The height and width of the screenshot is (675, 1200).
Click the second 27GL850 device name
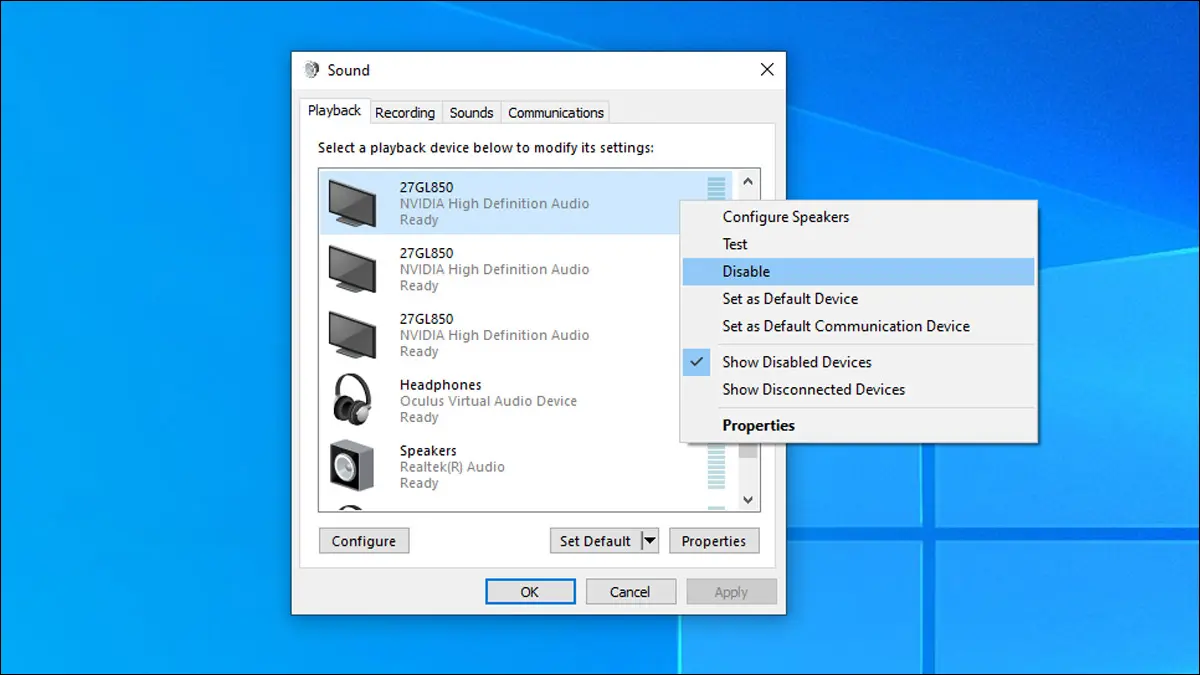pyautogui.click(x=426, y=253)
